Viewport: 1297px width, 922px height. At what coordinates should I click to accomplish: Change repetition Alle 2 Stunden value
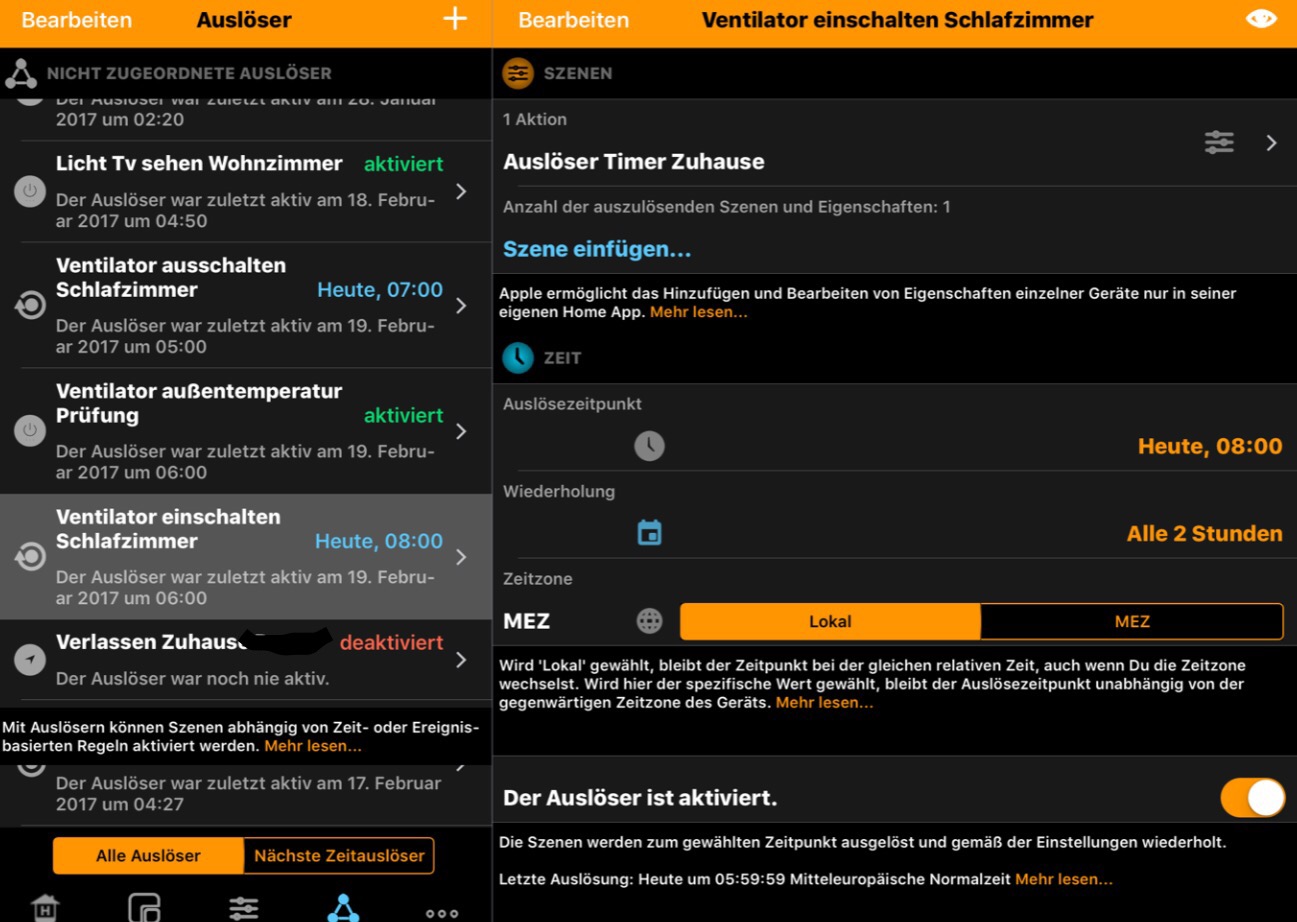coord(1204,534)
